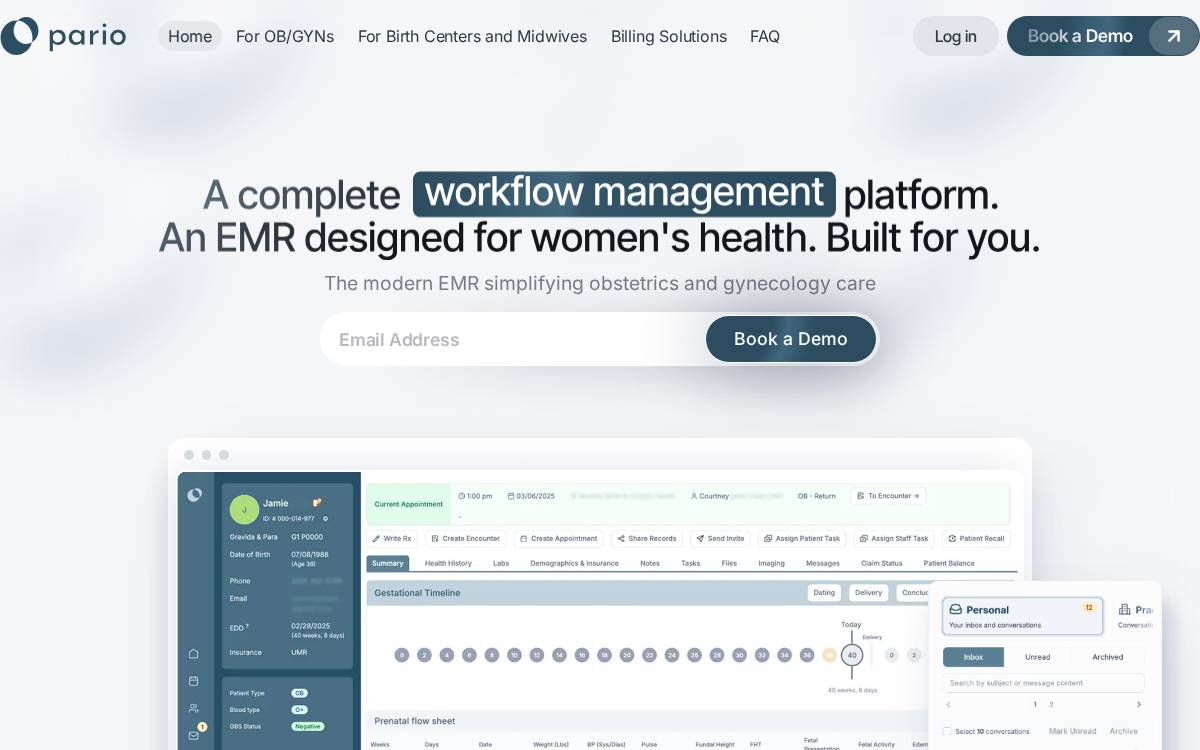
Task: Open the Personal inbox card
Action: click(1022, 616)
